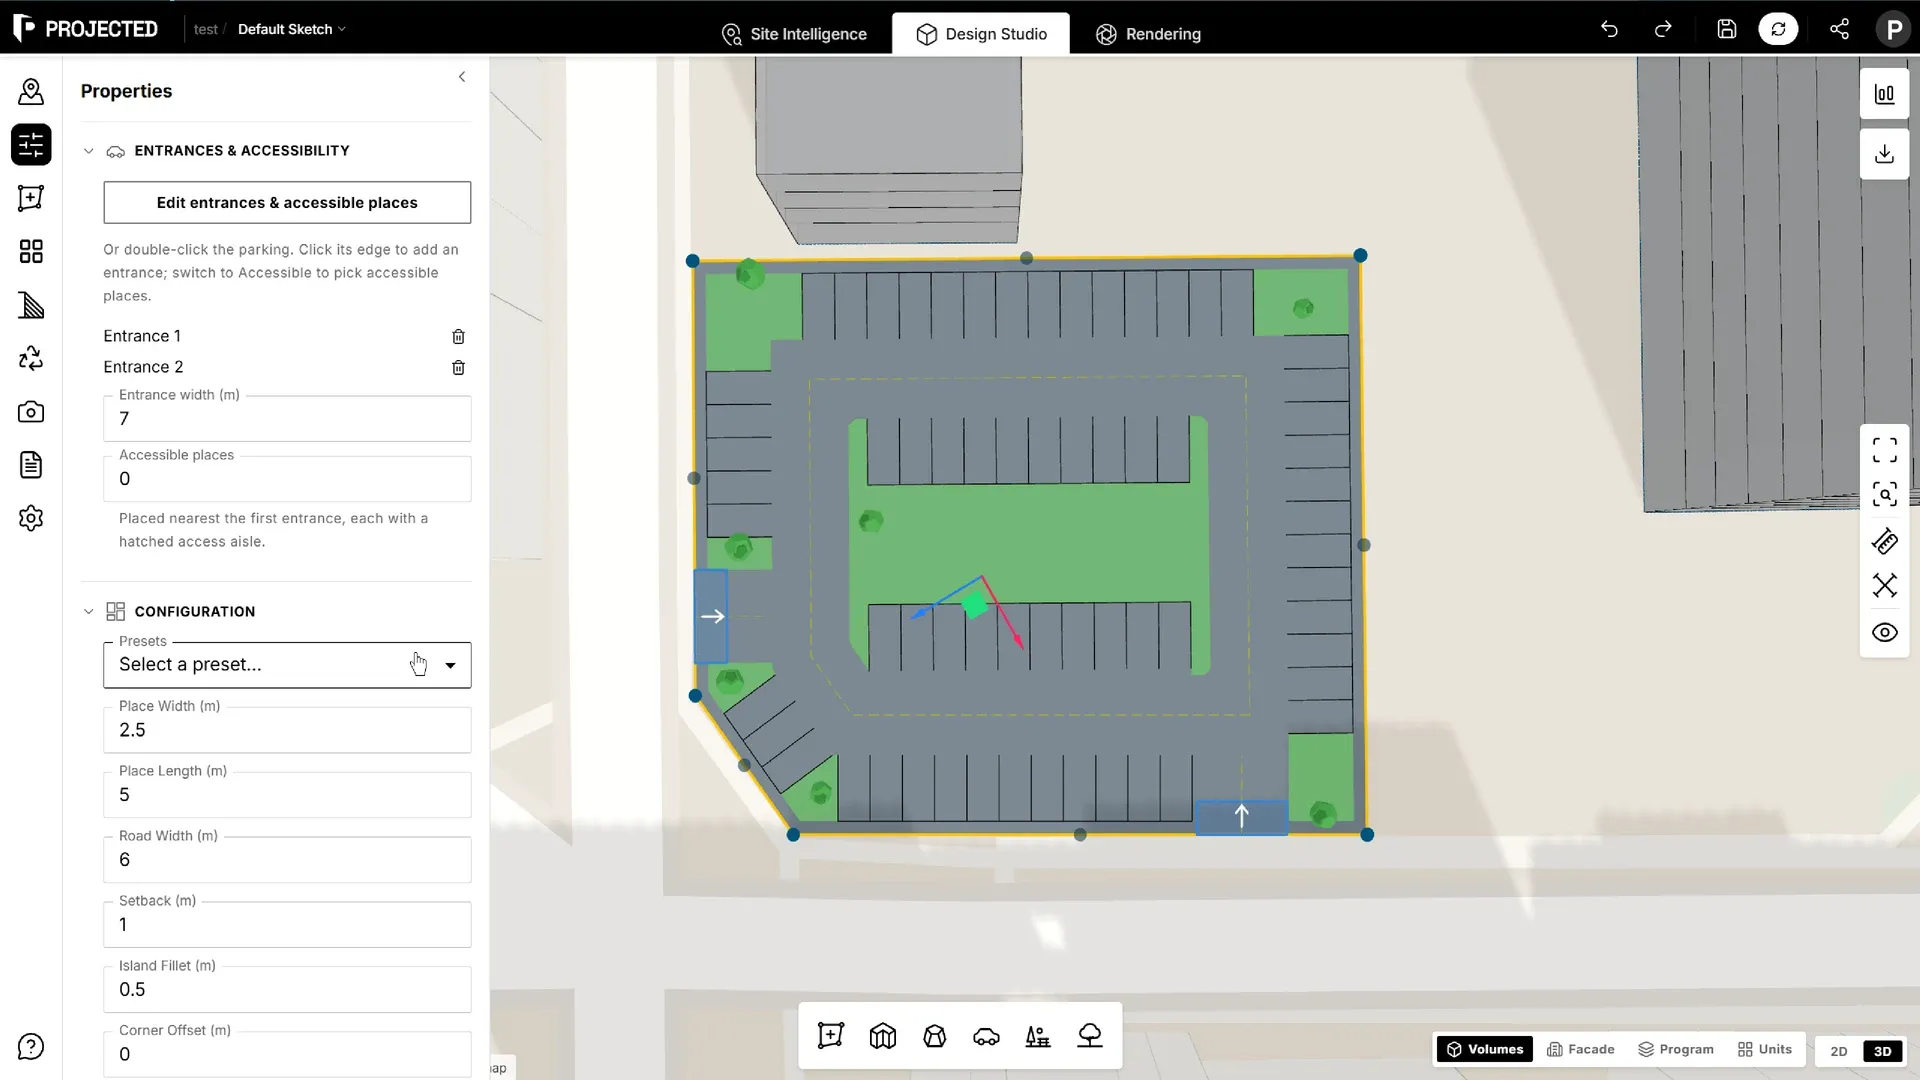This screenshot has width=1920, height=1080.
Task: Collapse the Entrances & Accessibility section
Action: pyautogui.click(x=88, y=151)
